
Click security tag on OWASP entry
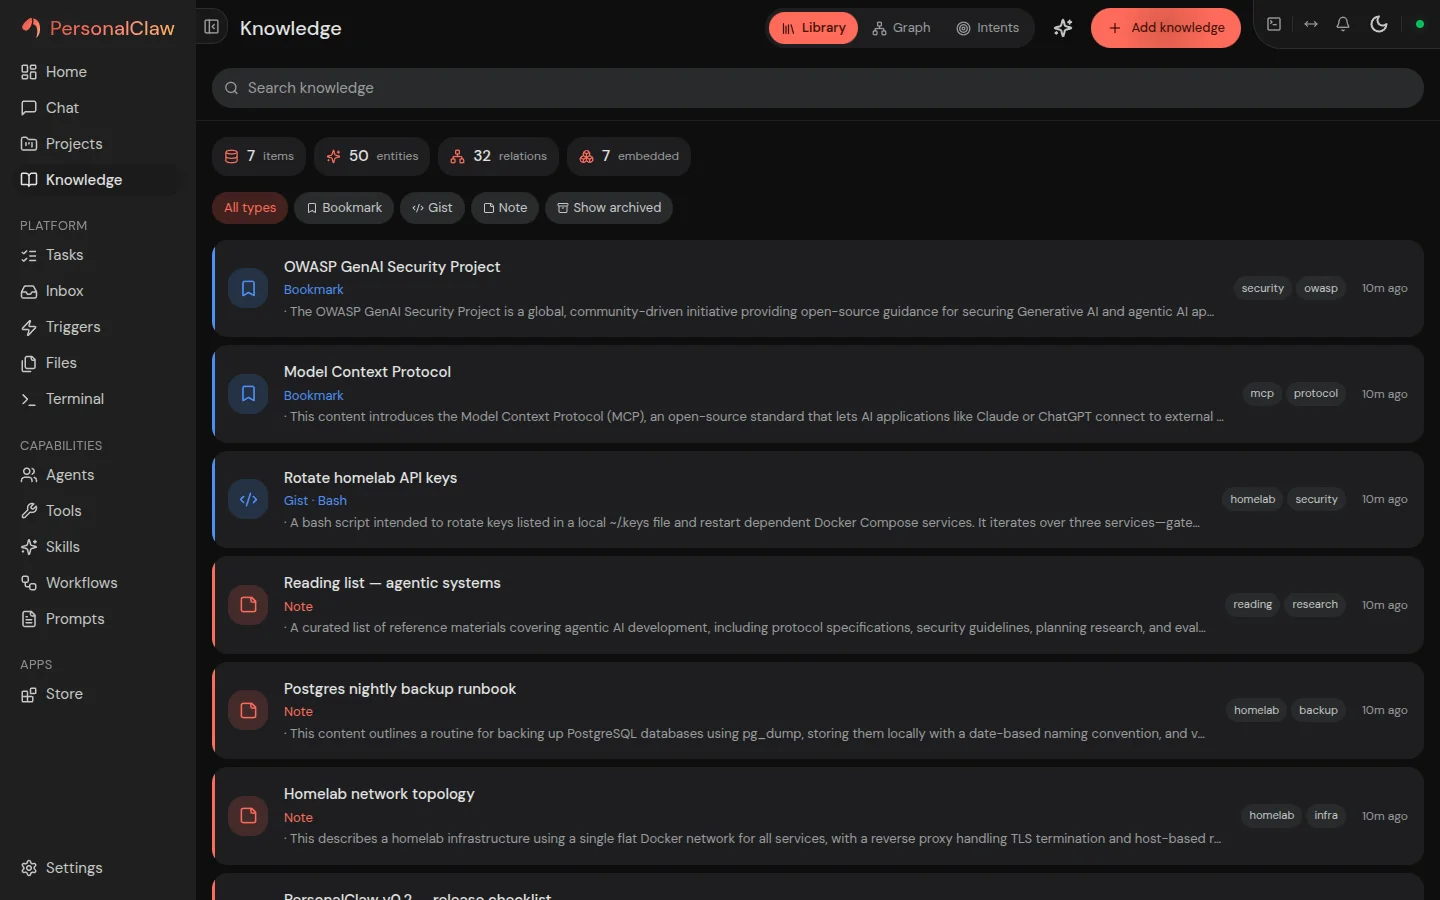click(x=1262, y=288)
